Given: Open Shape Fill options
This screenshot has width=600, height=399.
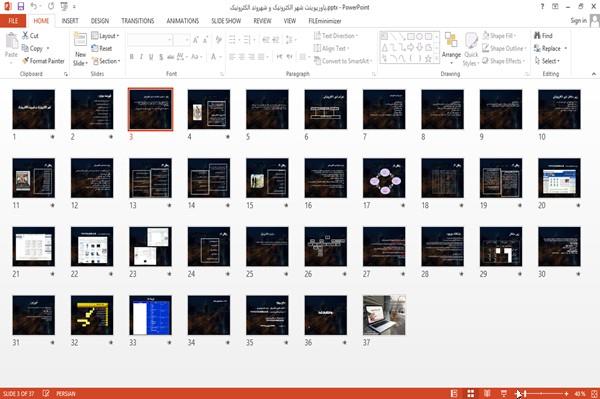Looking at the screenshot, I should [499, 36].
